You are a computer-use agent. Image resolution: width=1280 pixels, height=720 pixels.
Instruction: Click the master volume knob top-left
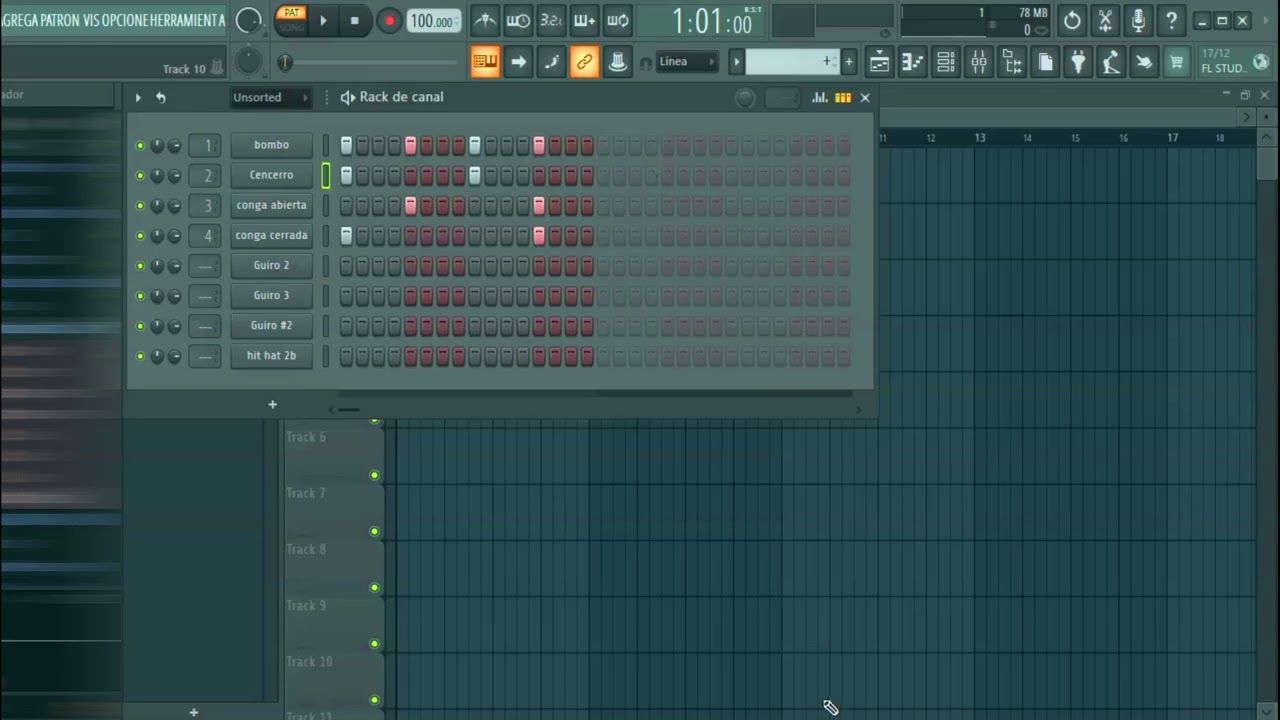249,20
